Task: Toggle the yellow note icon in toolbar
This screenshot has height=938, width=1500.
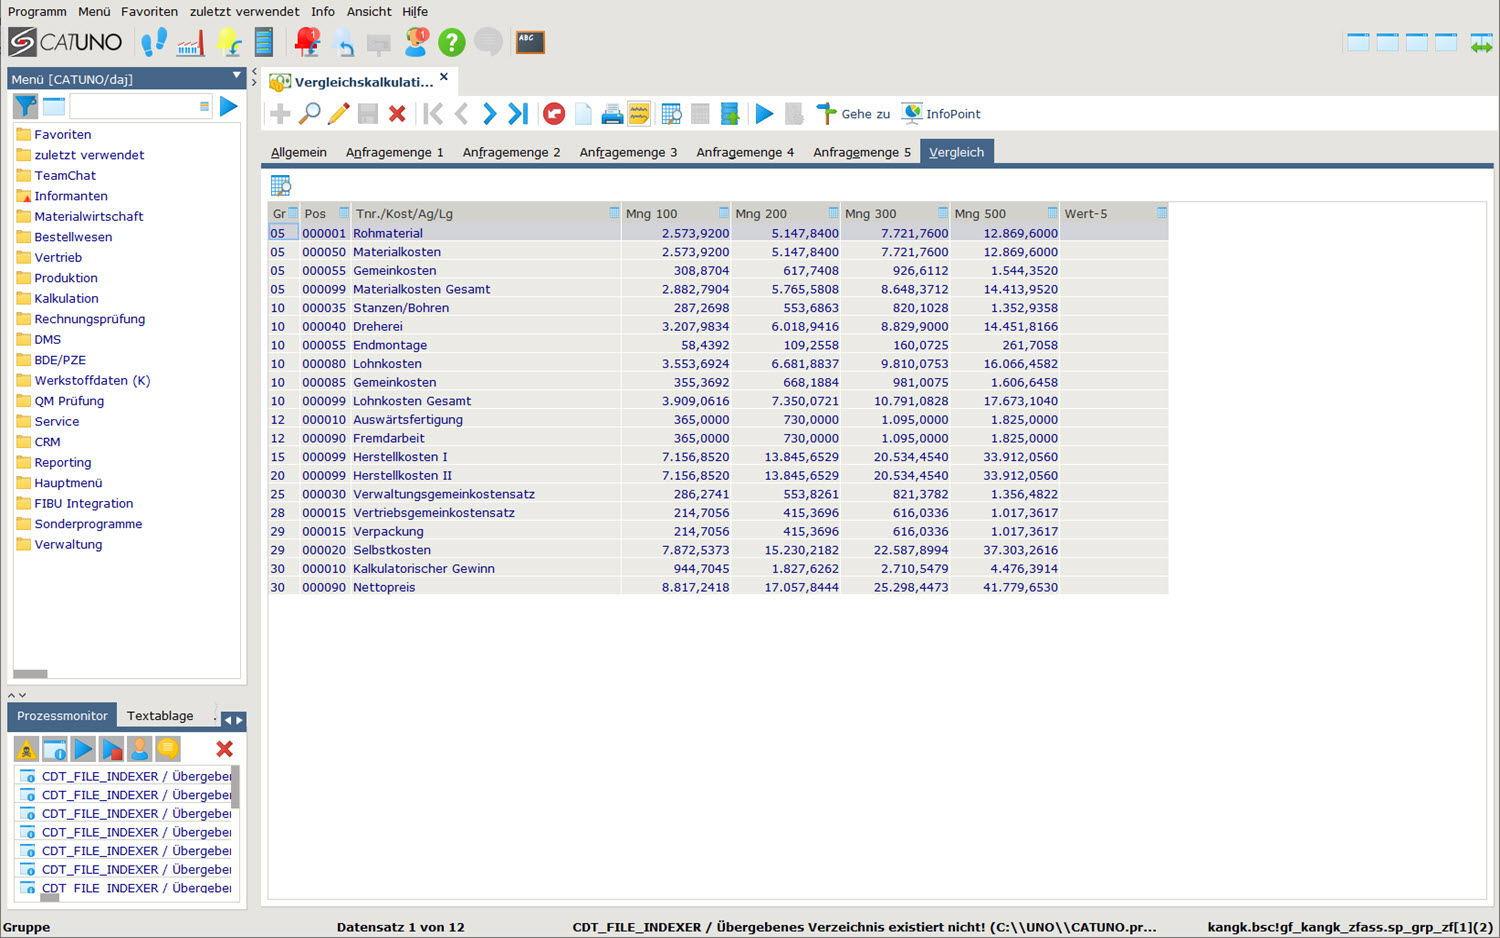Action: (639, 114)
